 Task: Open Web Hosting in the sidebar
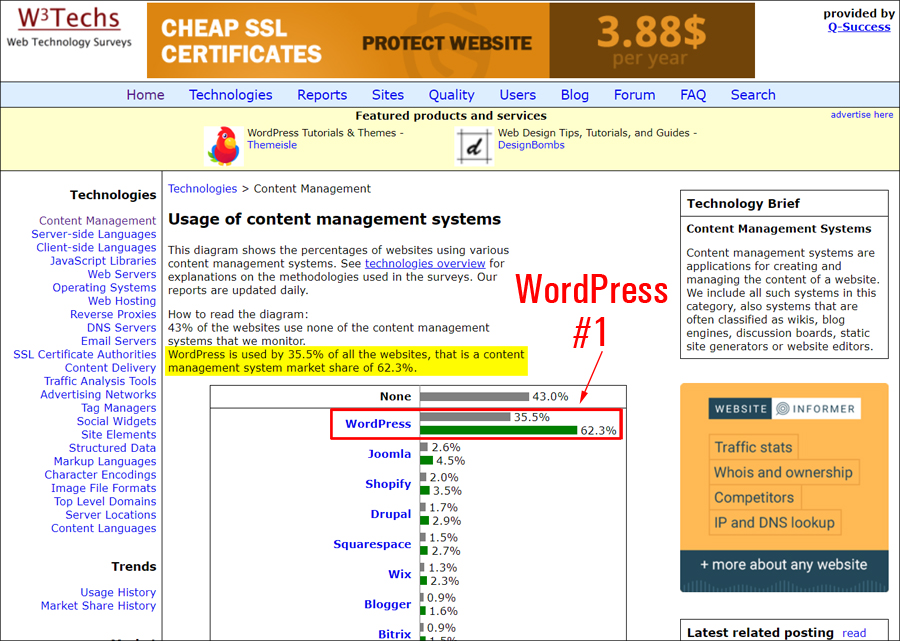pos(122,301)
